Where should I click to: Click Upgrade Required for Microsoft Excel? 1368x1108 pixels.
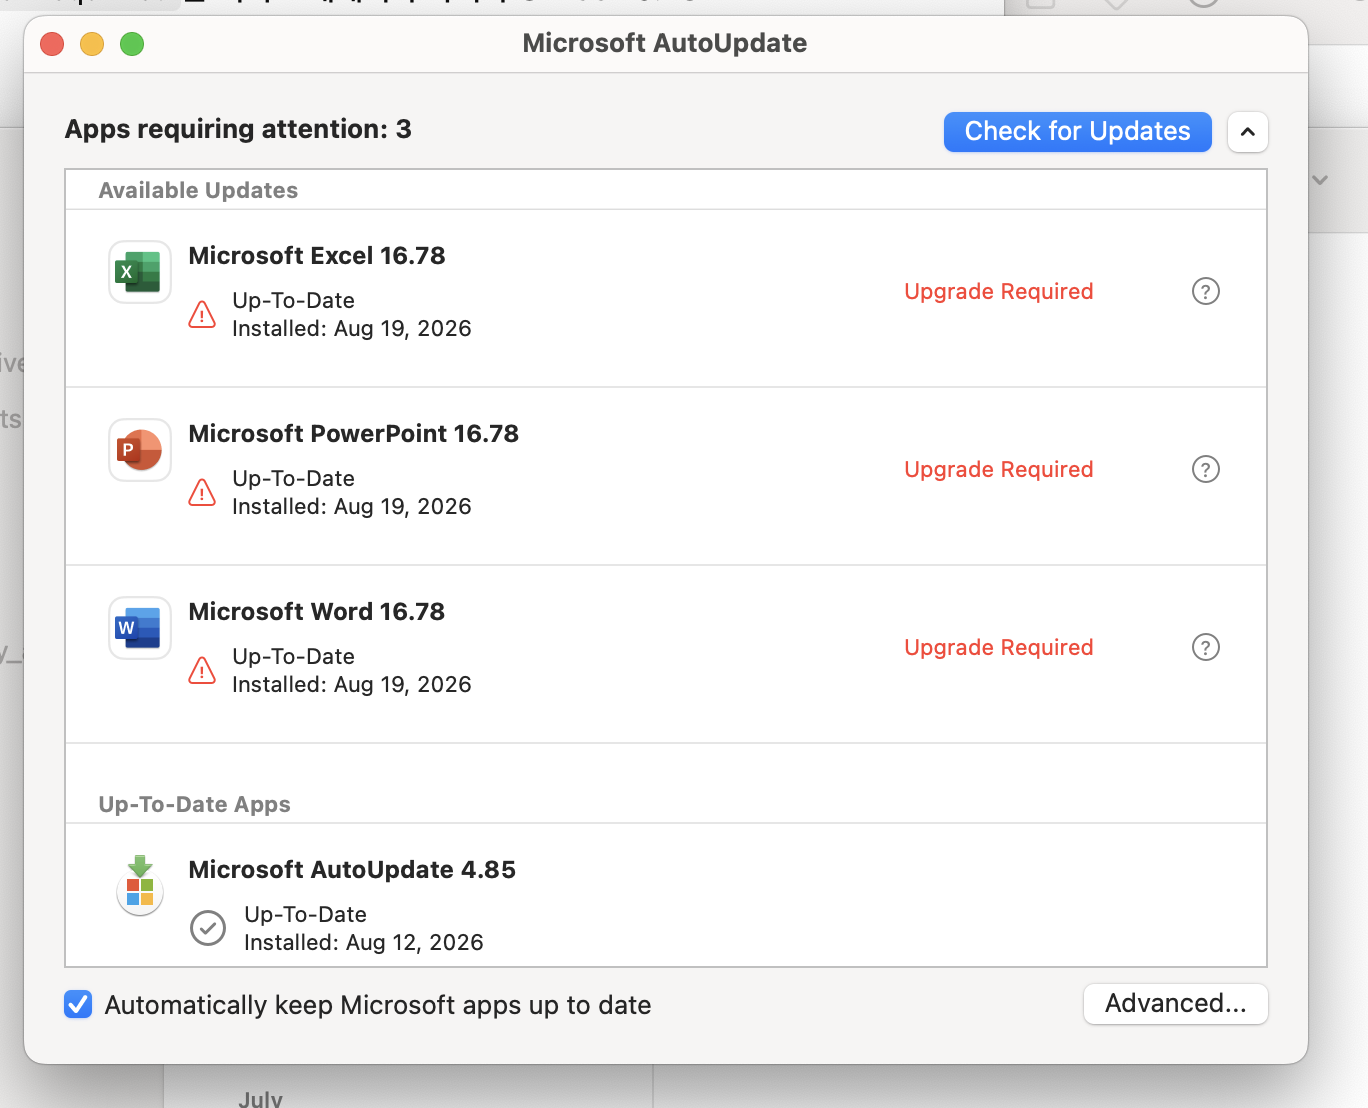click(999, 291)
